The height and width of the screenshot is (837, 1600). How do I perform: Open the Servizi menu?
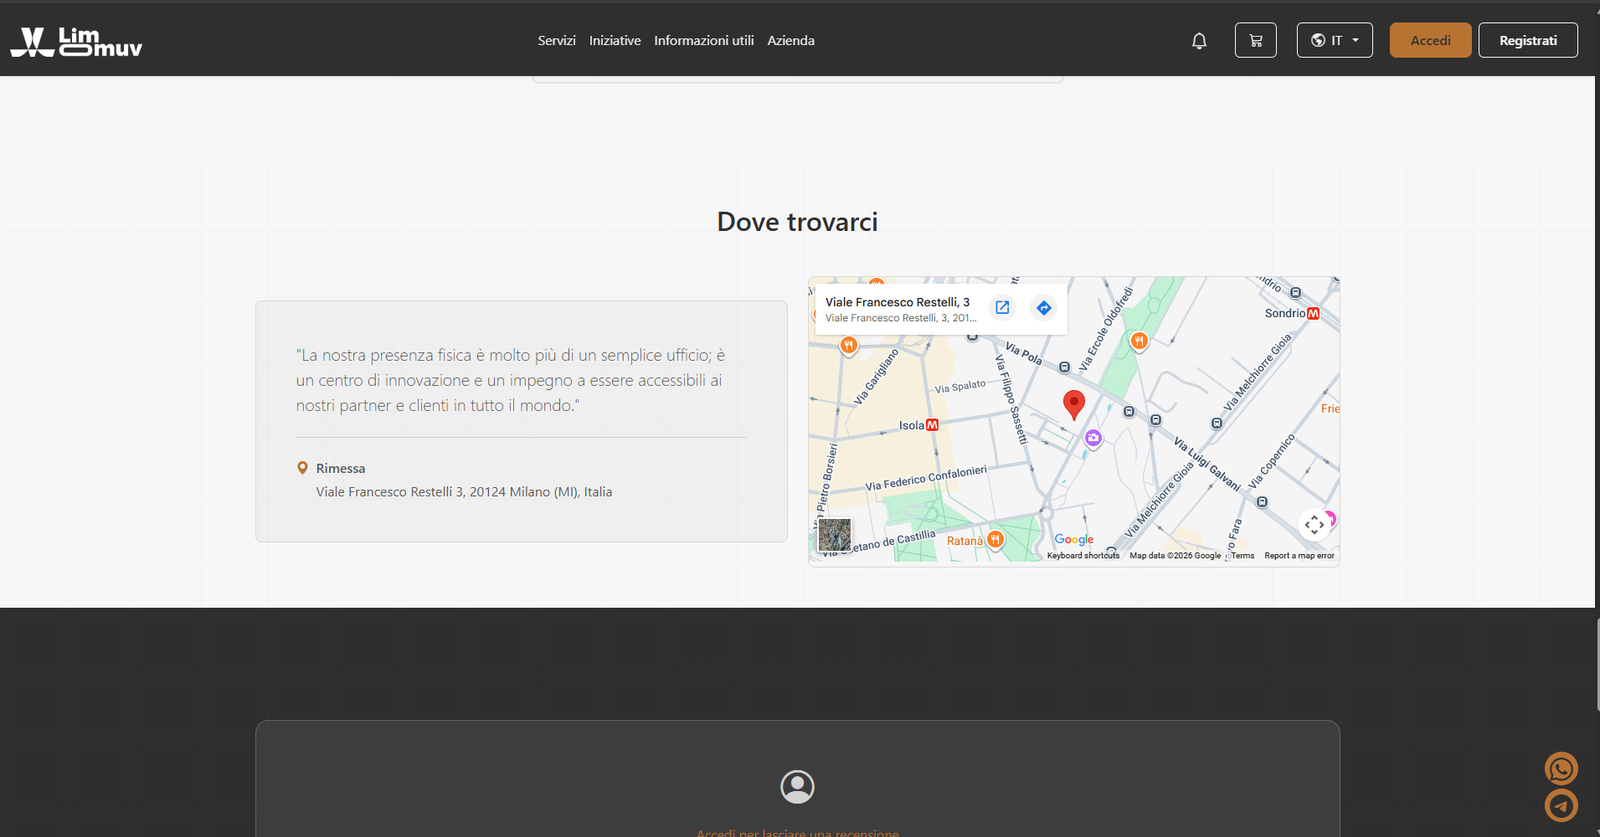pos(556,41)
